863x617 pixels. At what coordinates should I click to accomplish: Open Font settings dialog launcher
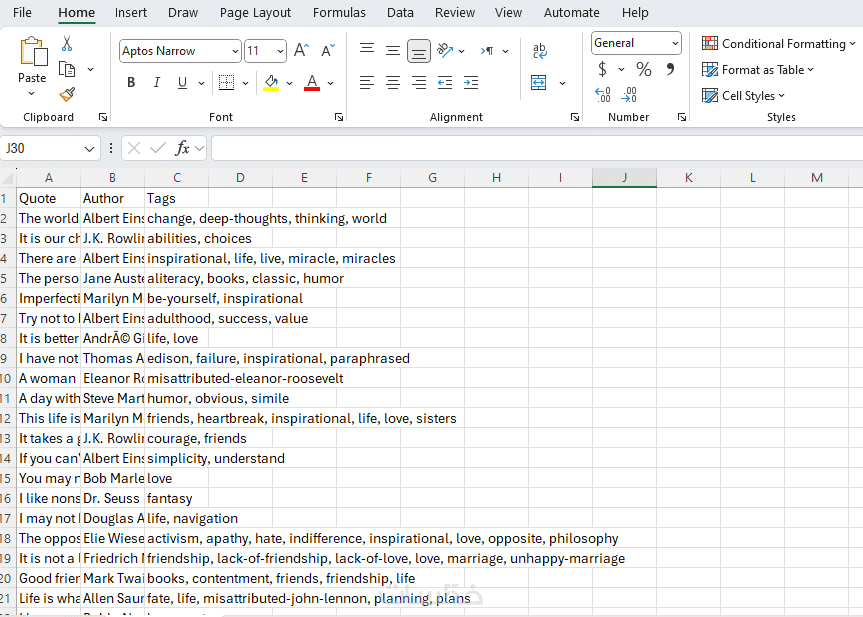click(x=339, y=117)
